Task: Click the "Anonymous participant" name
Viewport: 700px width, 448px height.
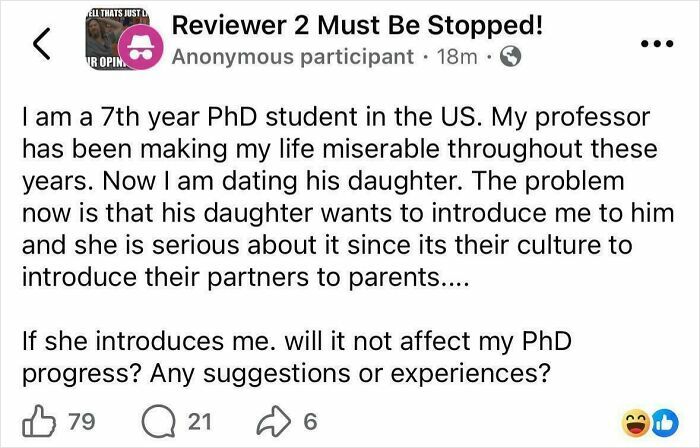Action: (292, 57)
